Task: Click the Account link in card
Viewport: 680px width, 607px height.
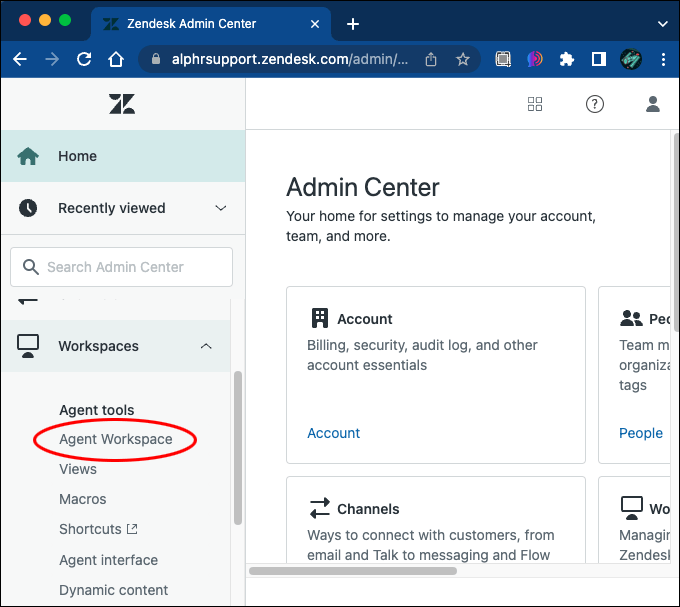Action: click(x=333, y=433)
